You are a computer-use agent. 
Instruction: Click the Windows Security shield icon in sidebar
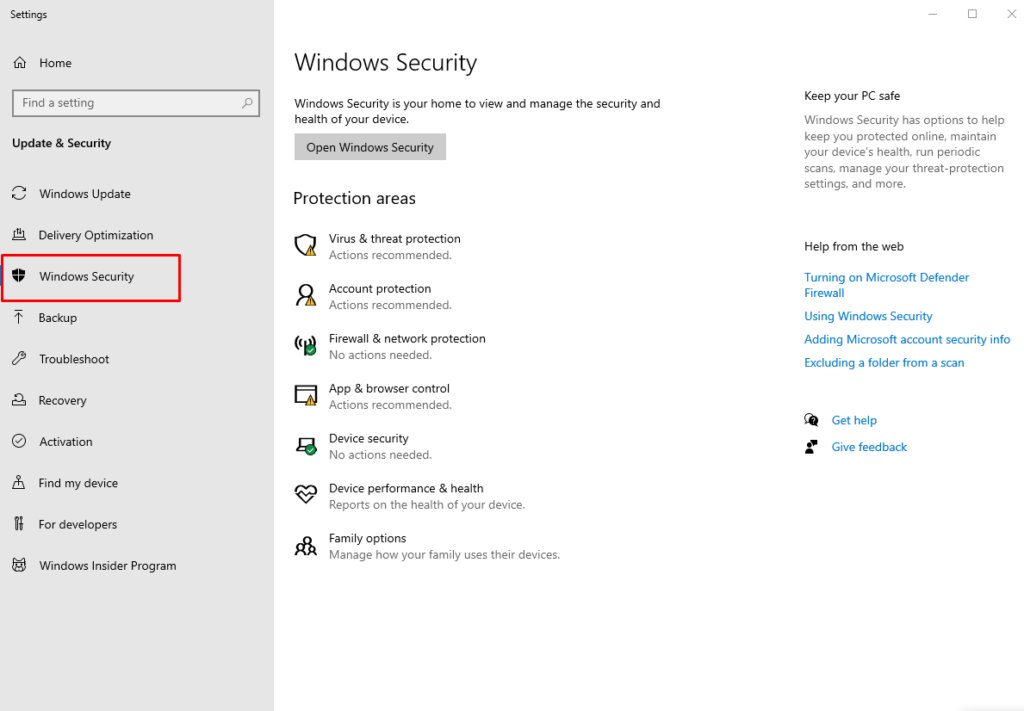(x=19, y=276)
